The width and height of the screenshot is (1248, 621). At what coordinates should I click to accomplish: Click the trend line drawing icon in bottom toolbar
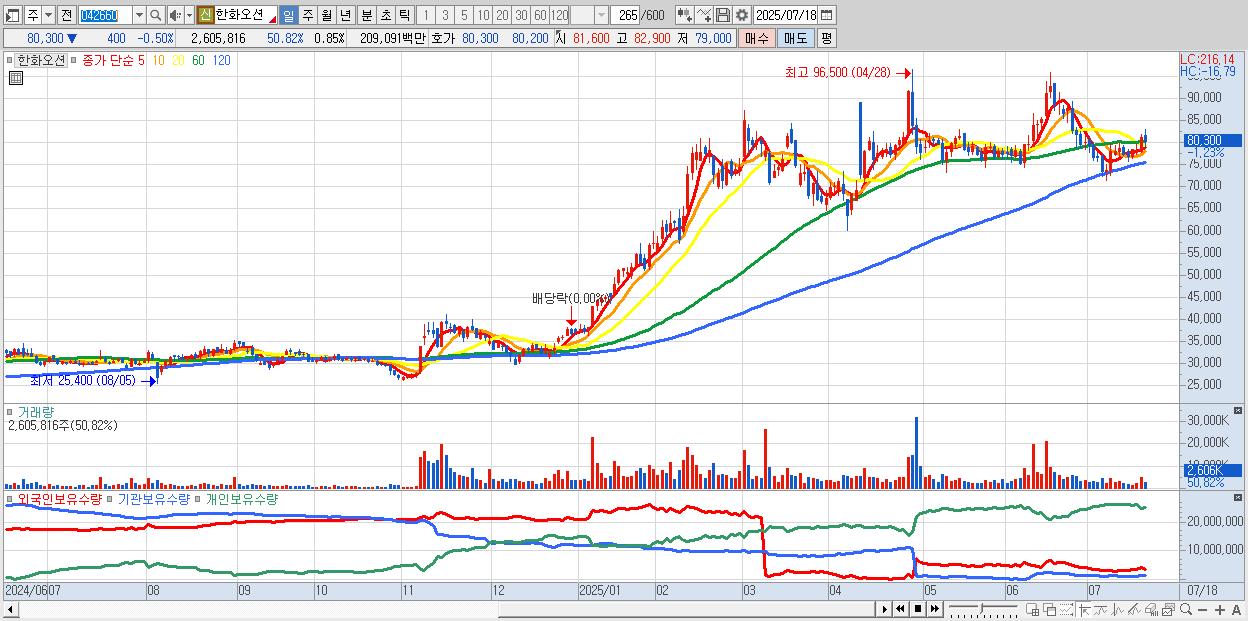(x=1101, y=610)
